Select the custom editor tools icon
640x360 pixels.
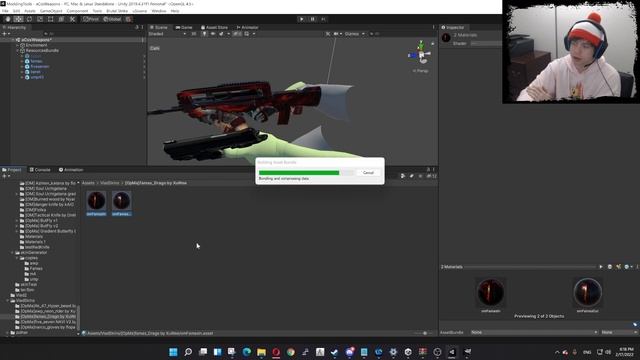(x=72, y=19)
